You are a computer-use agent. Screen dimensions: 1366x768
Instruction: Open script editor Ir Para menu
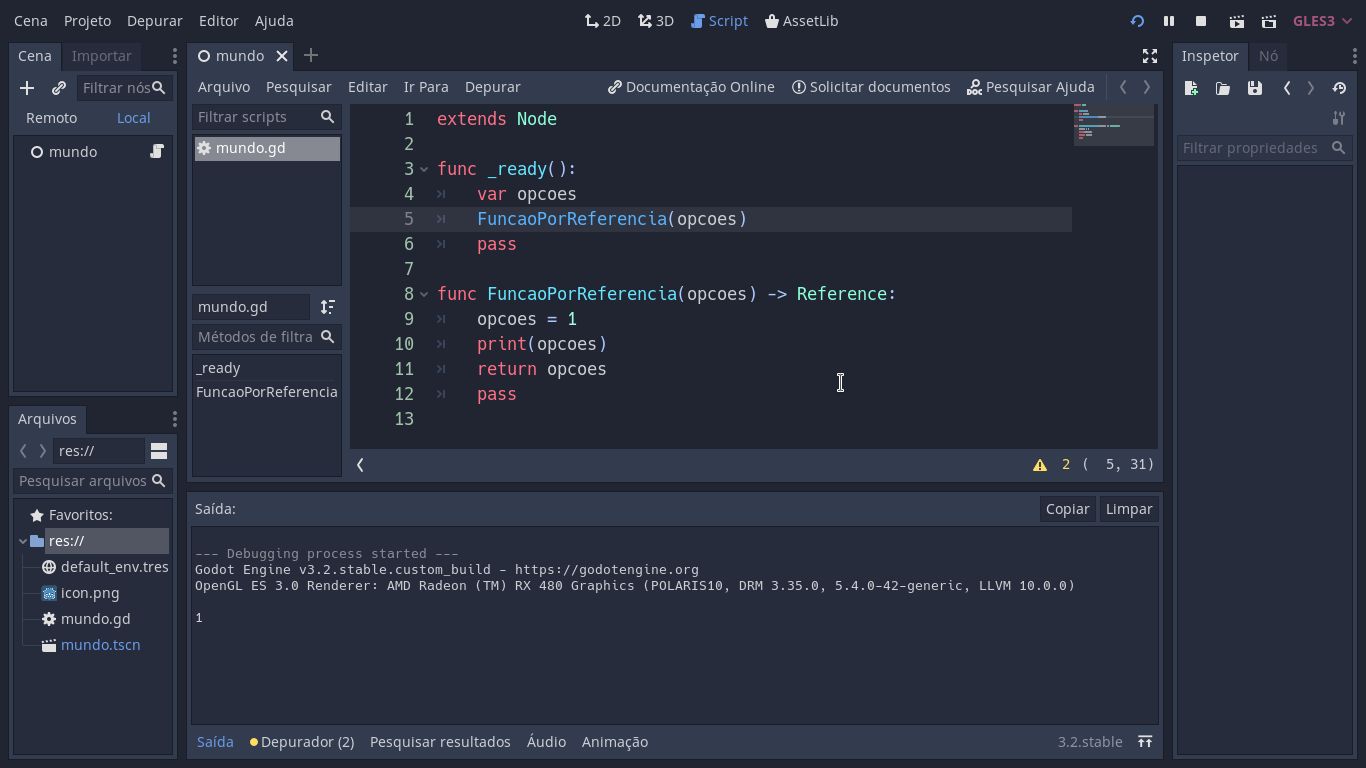click(426, 87)
